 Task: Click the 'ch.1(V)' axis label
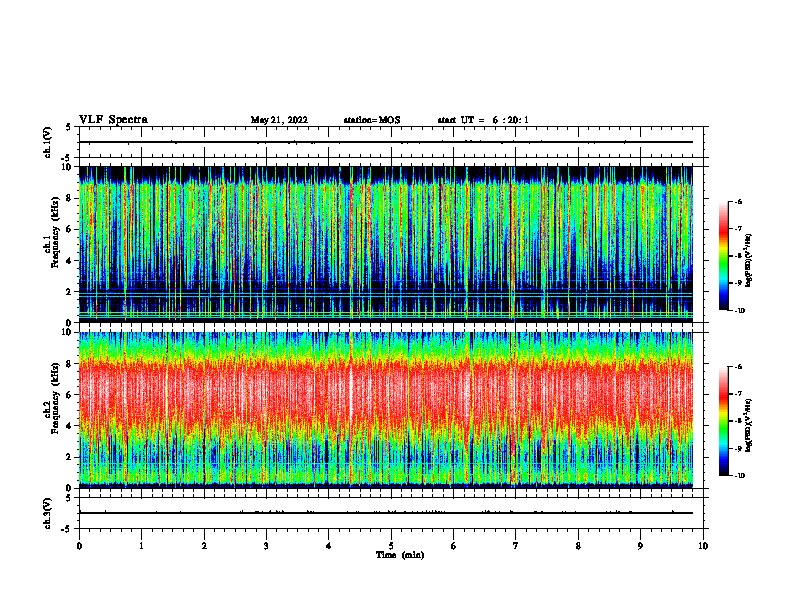(x=48, y=142)
